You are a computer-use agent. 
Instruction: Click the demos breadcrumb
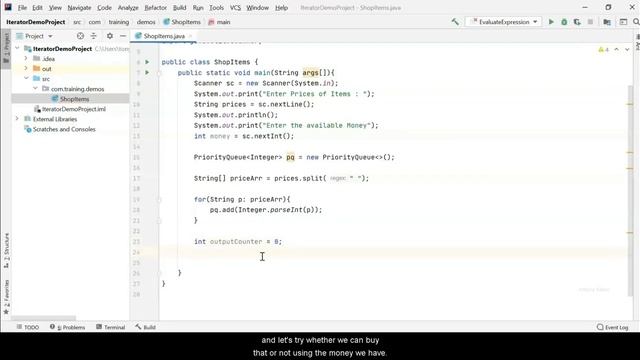(x=146, y=22)
